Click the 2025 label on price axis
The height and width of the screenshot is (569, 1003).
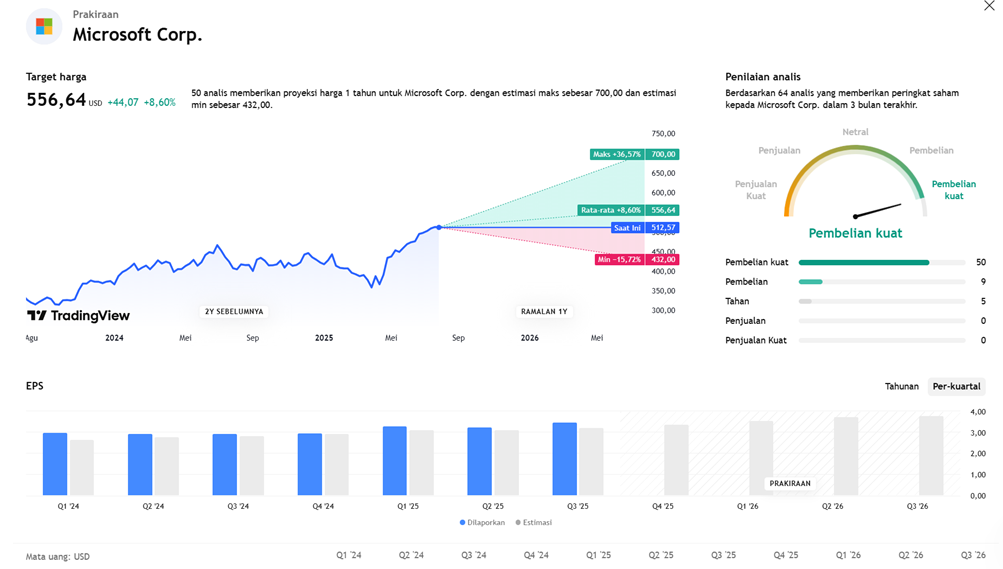(x=324, y=338)
